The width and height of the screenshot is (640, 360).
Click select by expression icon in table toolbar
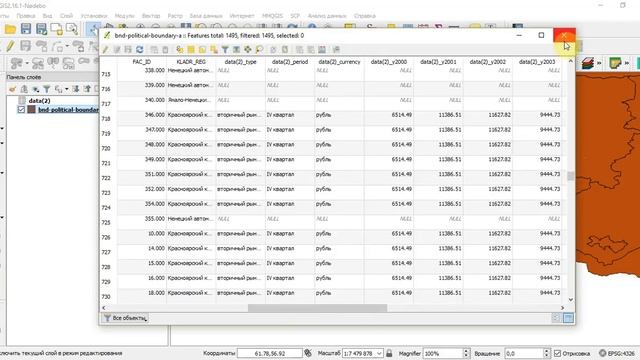coord(180,49)
